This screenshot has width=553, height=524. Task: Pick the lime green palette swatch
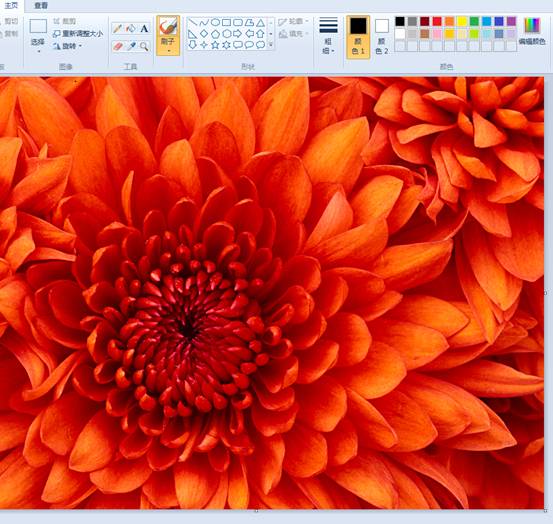pos(474,34)
